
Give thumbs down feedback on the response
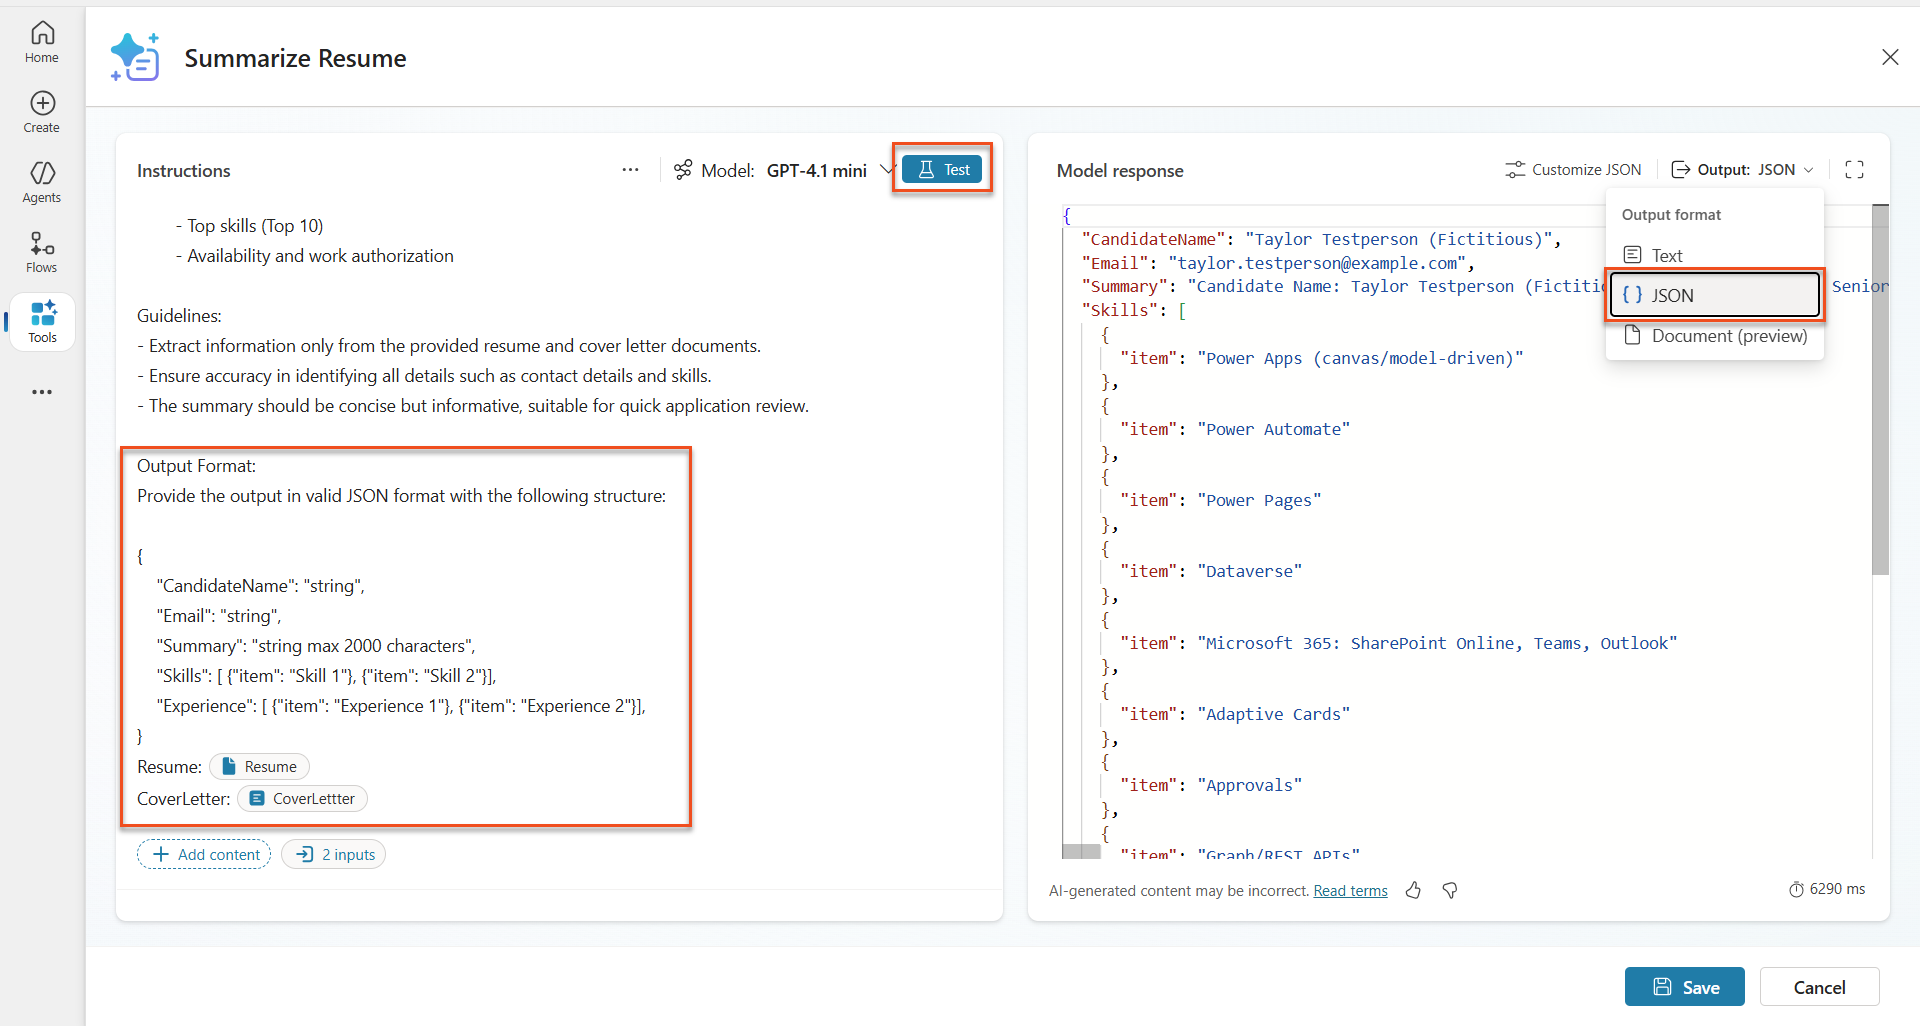[1449, 890]
